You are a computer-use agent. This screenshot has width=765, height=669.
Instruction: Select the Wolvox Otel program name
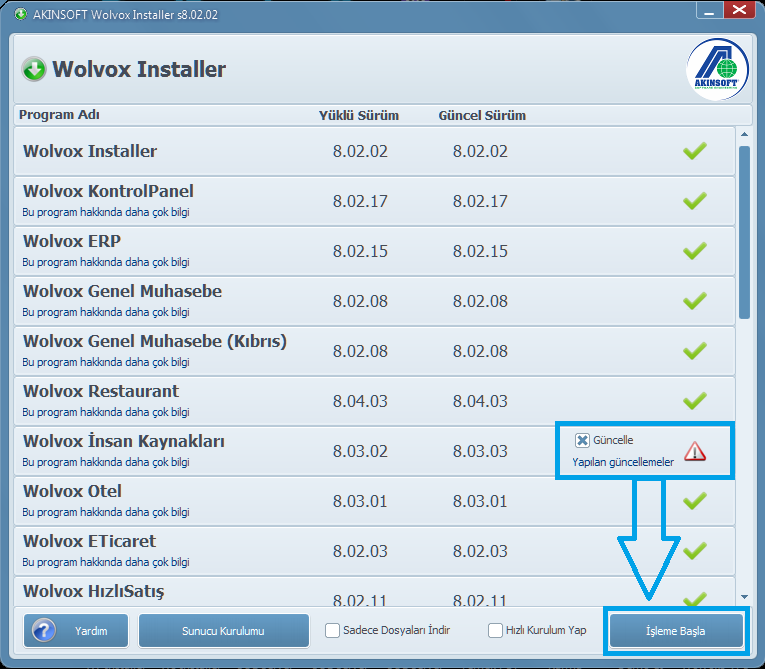72,491
